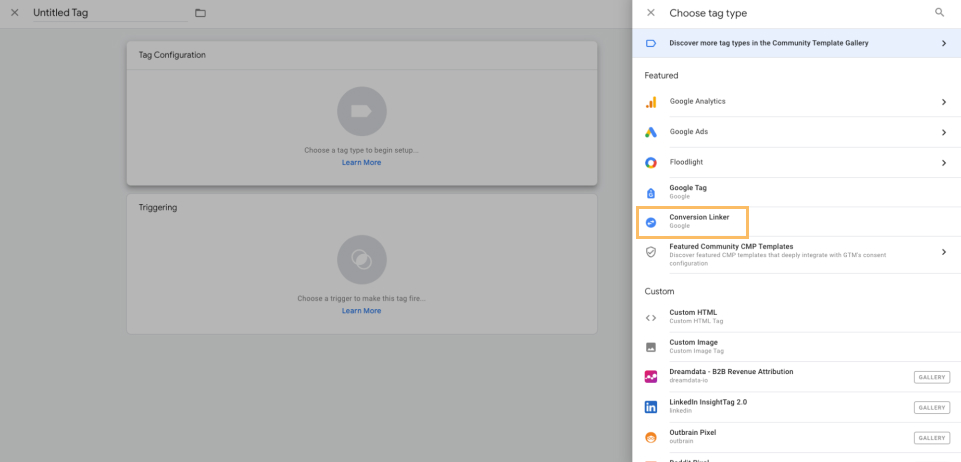Click the Conversion Linker icon
961x462 pixels.
click(x=651, y=222)
